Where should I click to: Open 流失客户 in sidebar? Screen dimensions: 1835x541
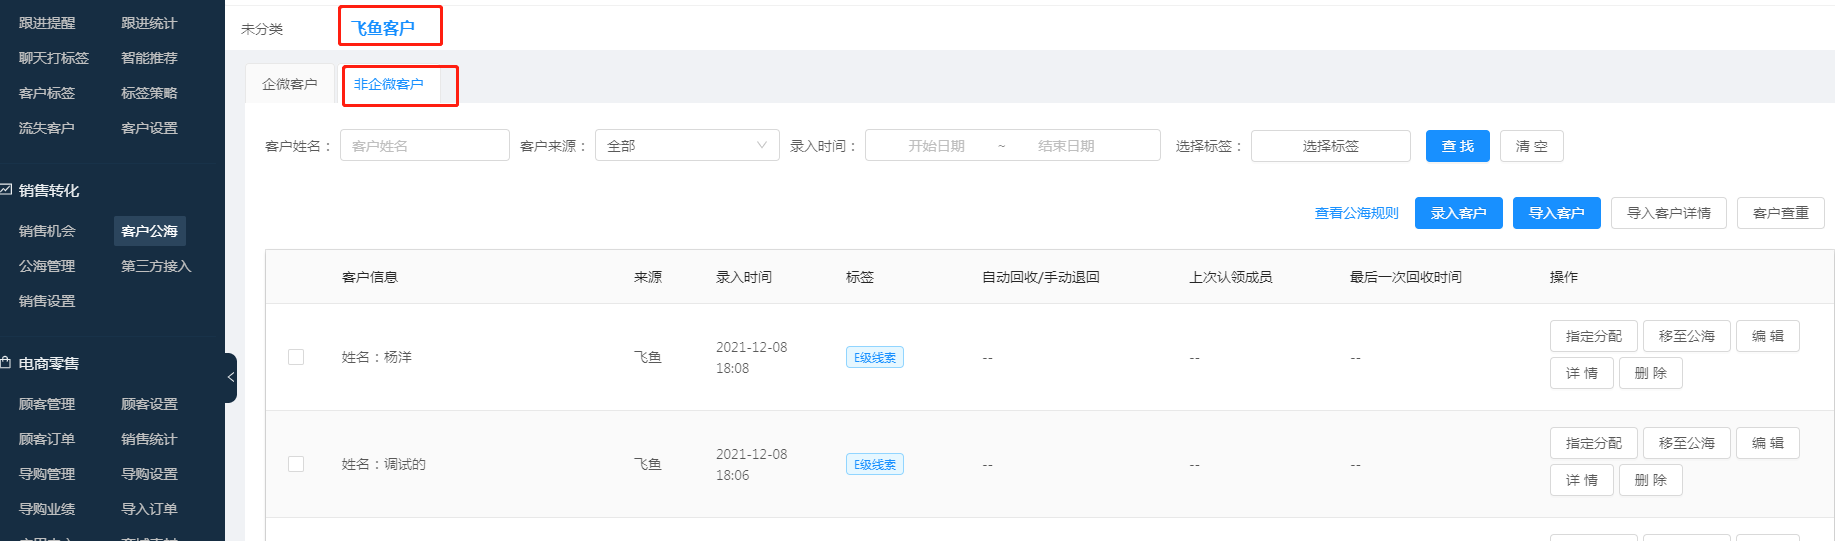(x=47, y=128)
